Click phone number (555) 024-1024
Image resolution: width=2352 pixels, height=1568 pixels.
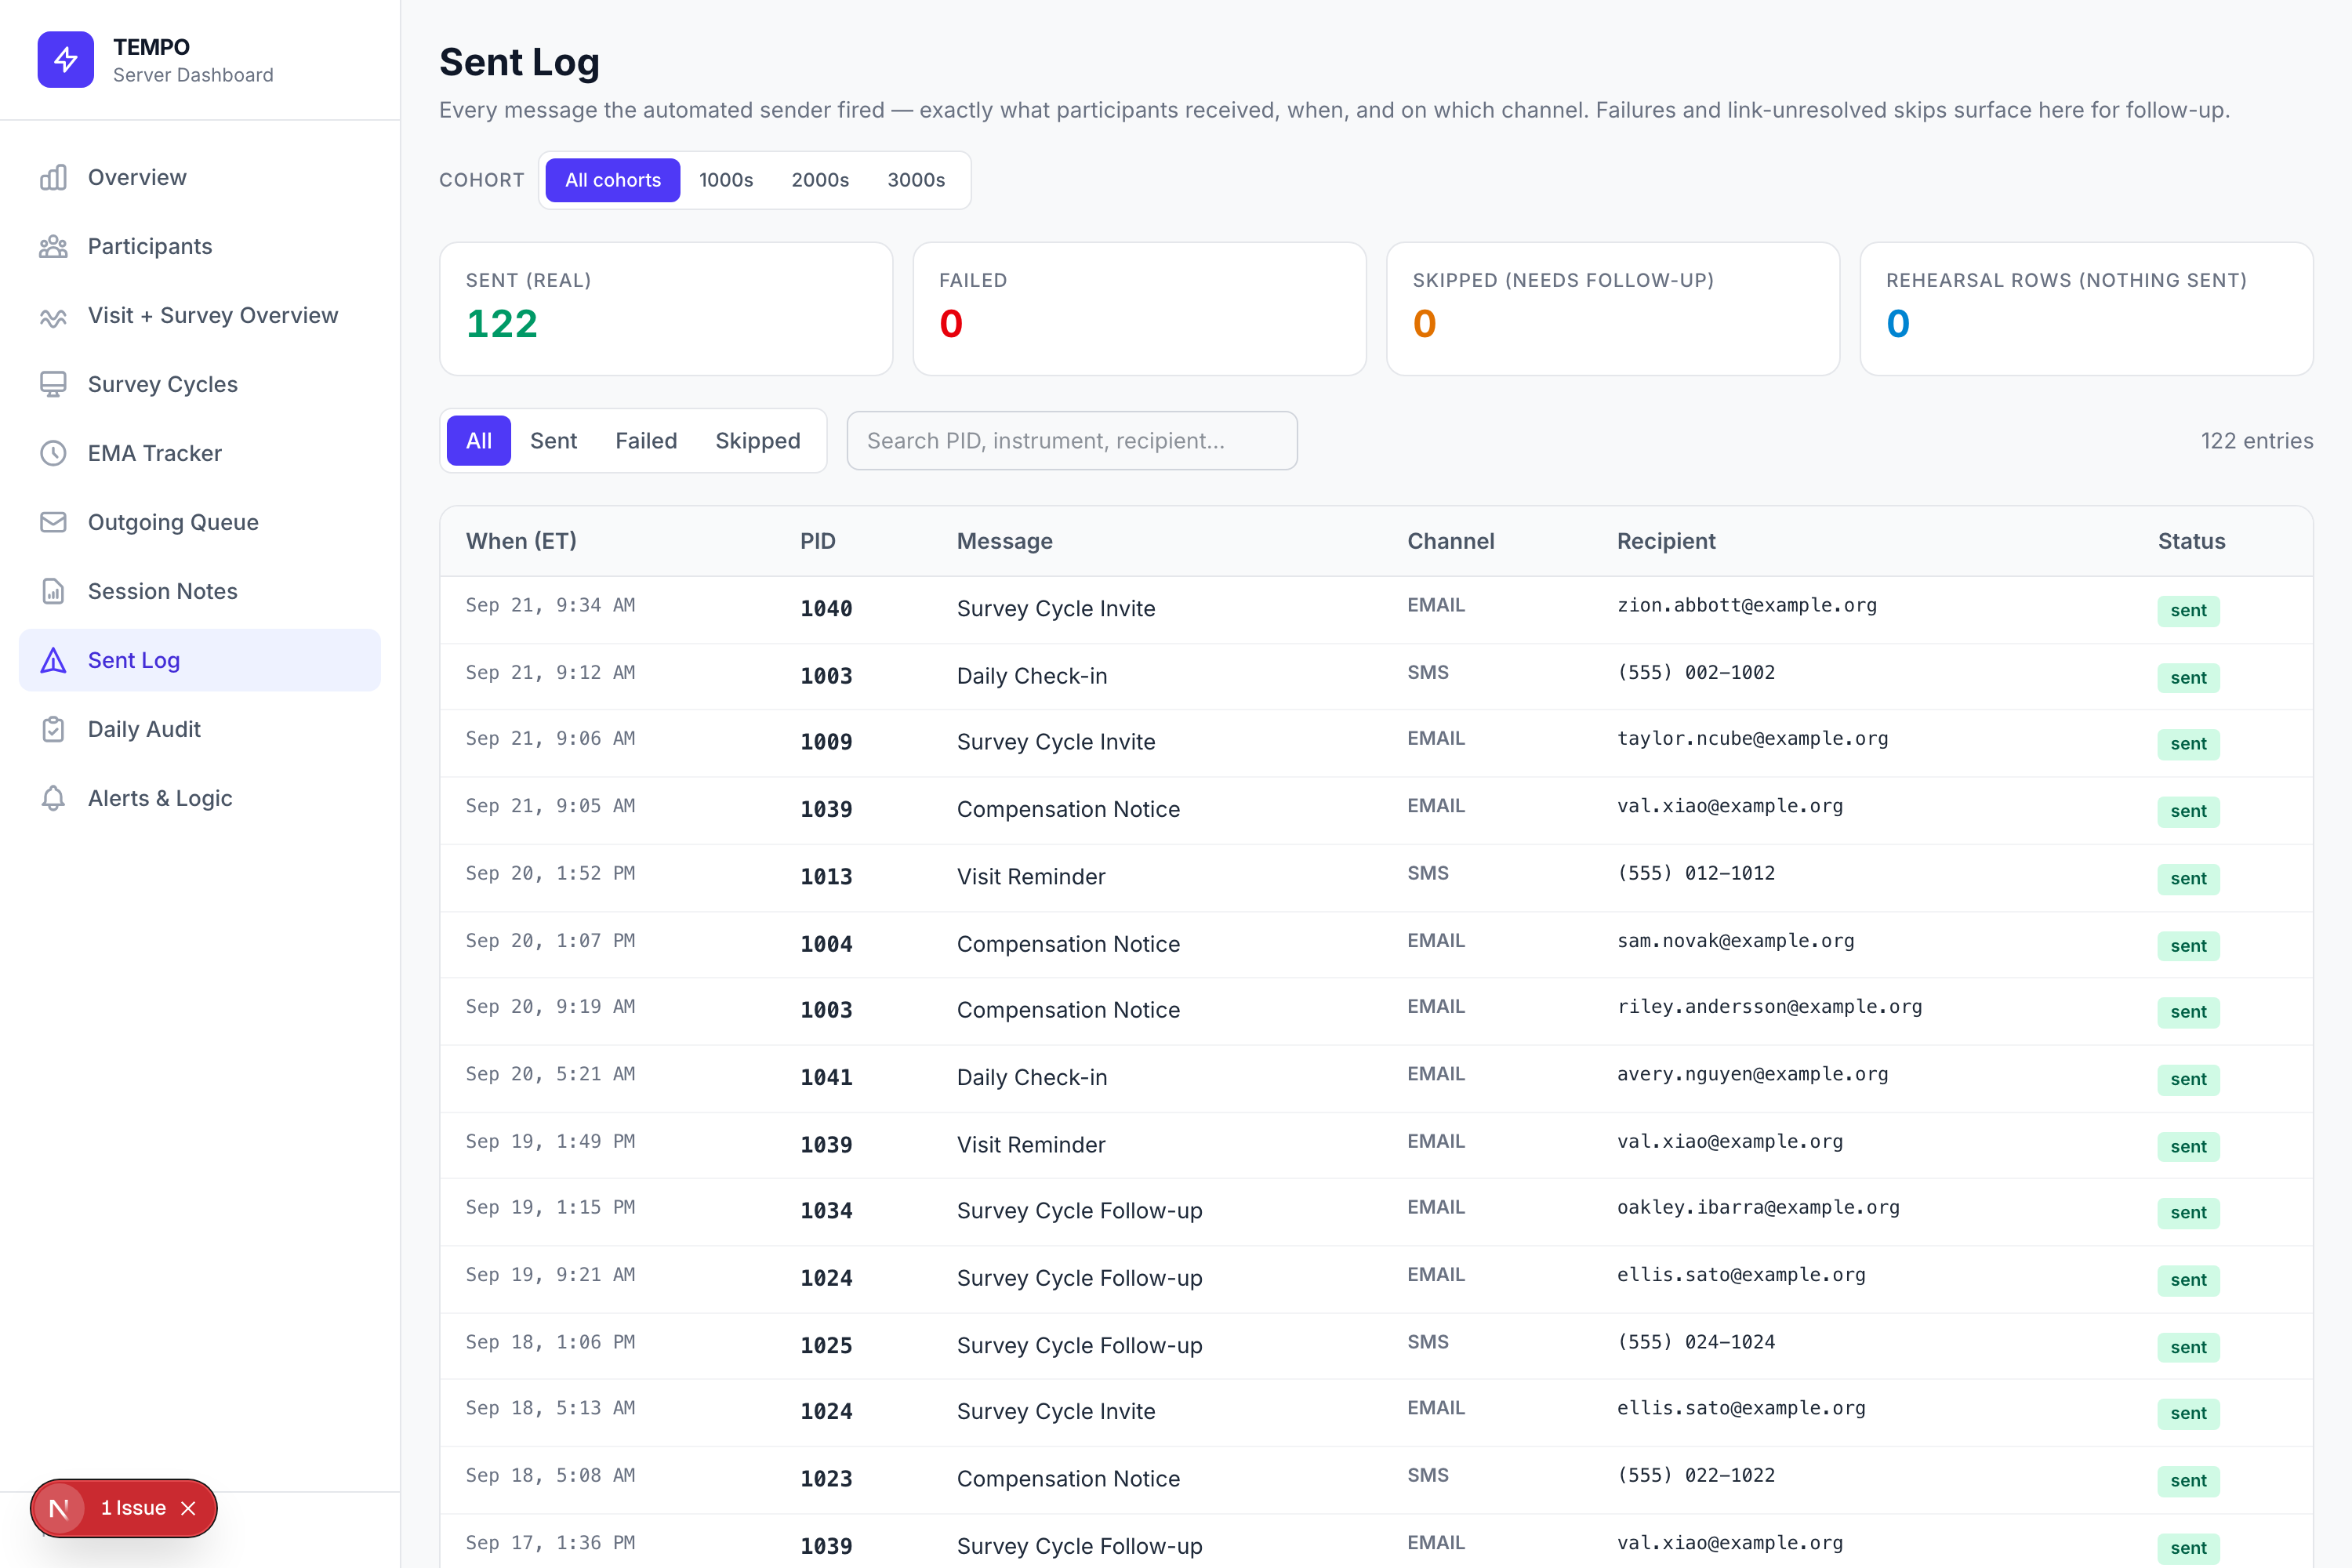(x=1696, y=1342)
